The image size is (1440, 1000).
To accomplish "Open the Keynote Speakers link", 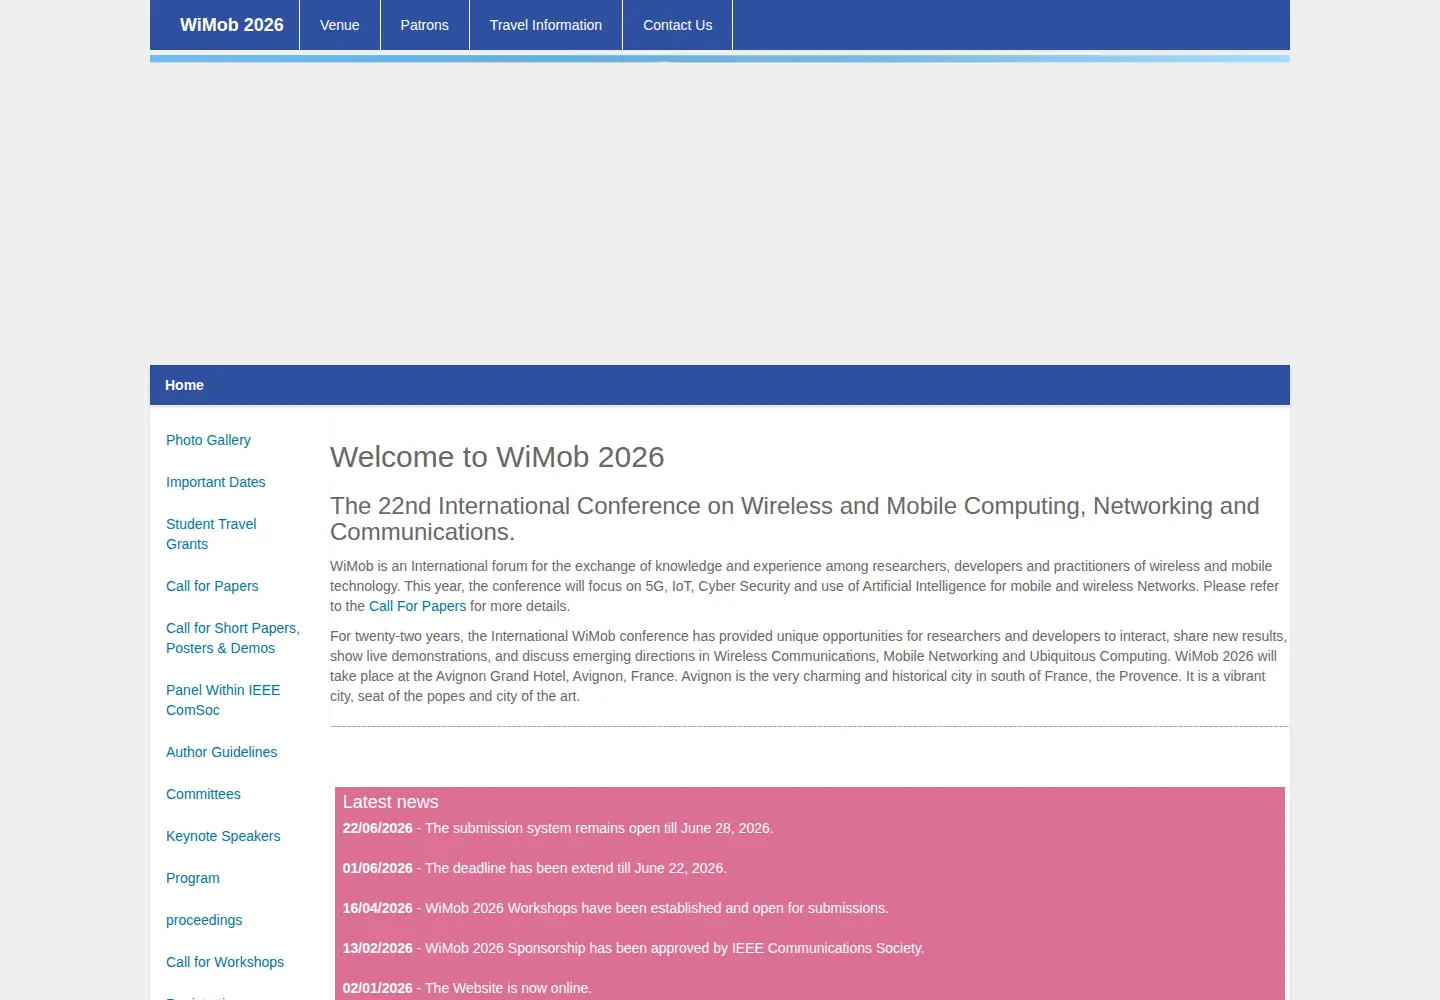I will click(x=223, y=836).
